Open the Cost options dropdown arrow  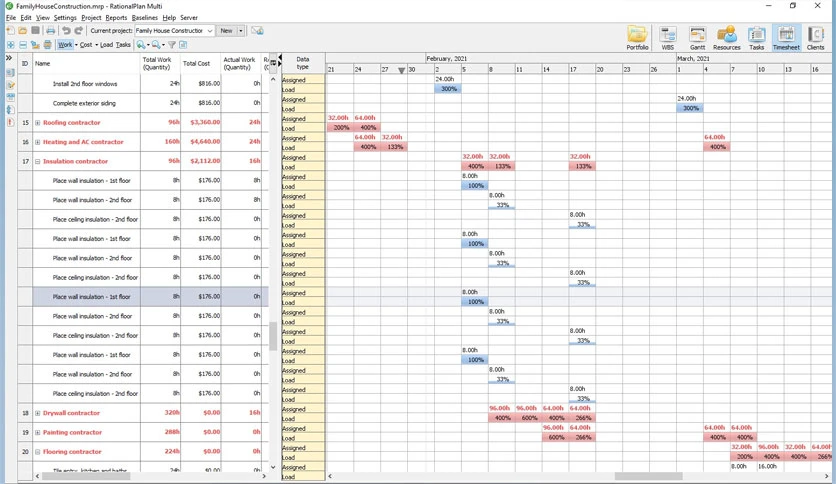(97, 45)
